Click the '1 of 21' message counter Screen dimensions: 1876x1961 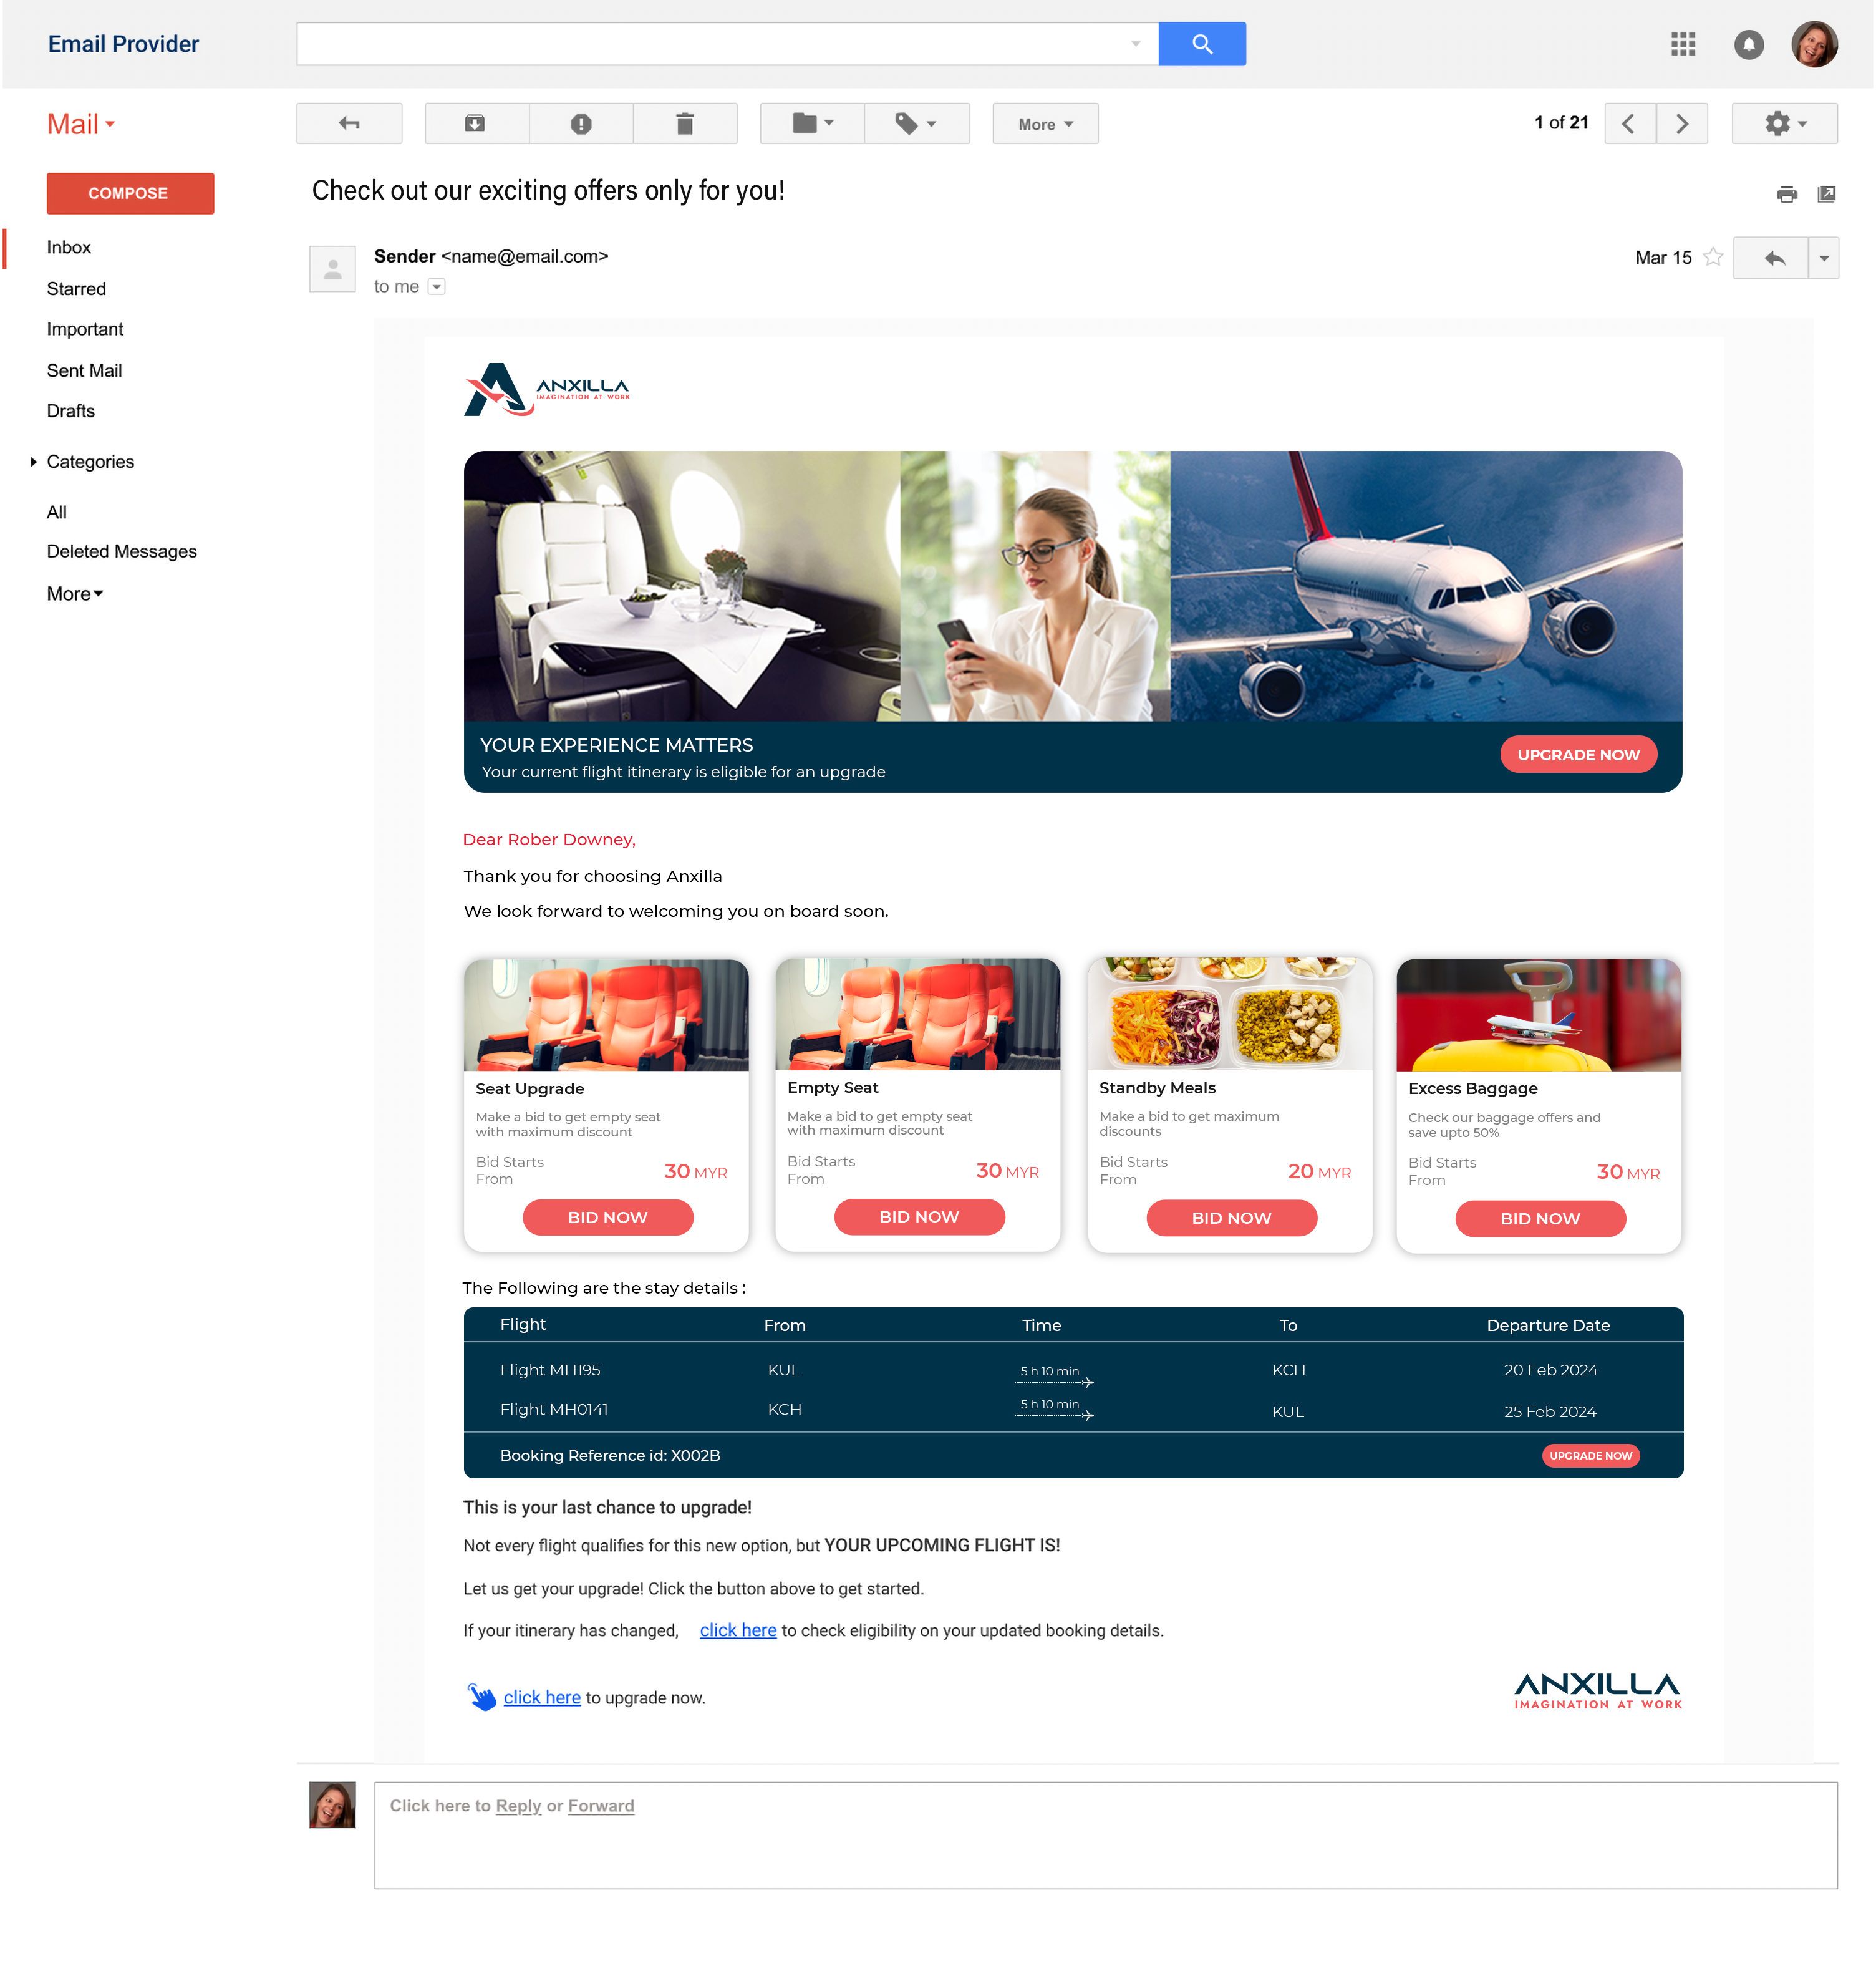1561,122
